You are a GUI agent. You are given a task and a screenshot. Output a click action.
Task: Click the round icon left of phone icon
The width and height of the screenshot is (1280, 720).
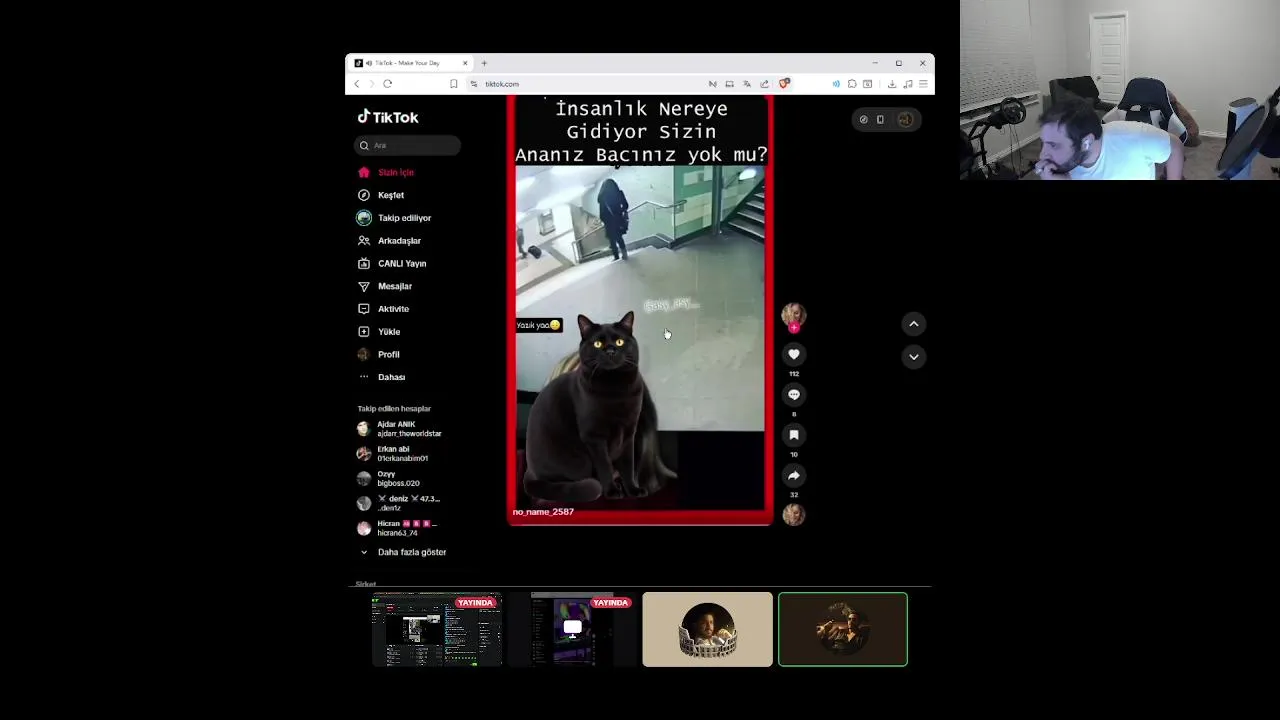pyautogui.click(x=864, y=120)
